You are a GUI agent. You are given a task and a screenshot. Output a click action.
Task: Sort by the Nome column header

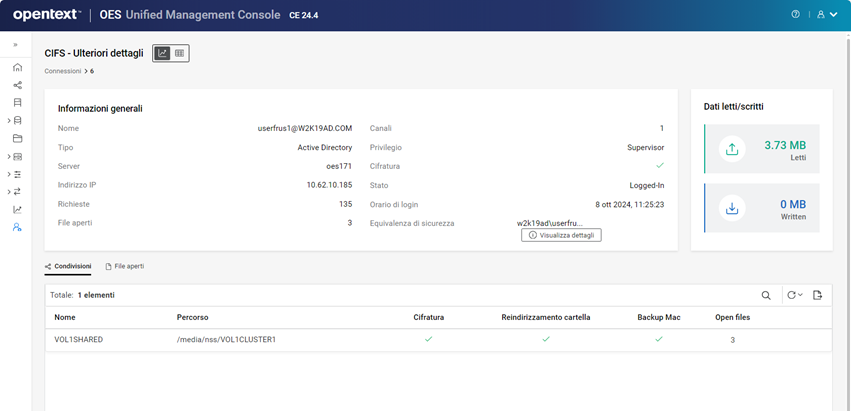pyautogui.click(x=65, y=317)
